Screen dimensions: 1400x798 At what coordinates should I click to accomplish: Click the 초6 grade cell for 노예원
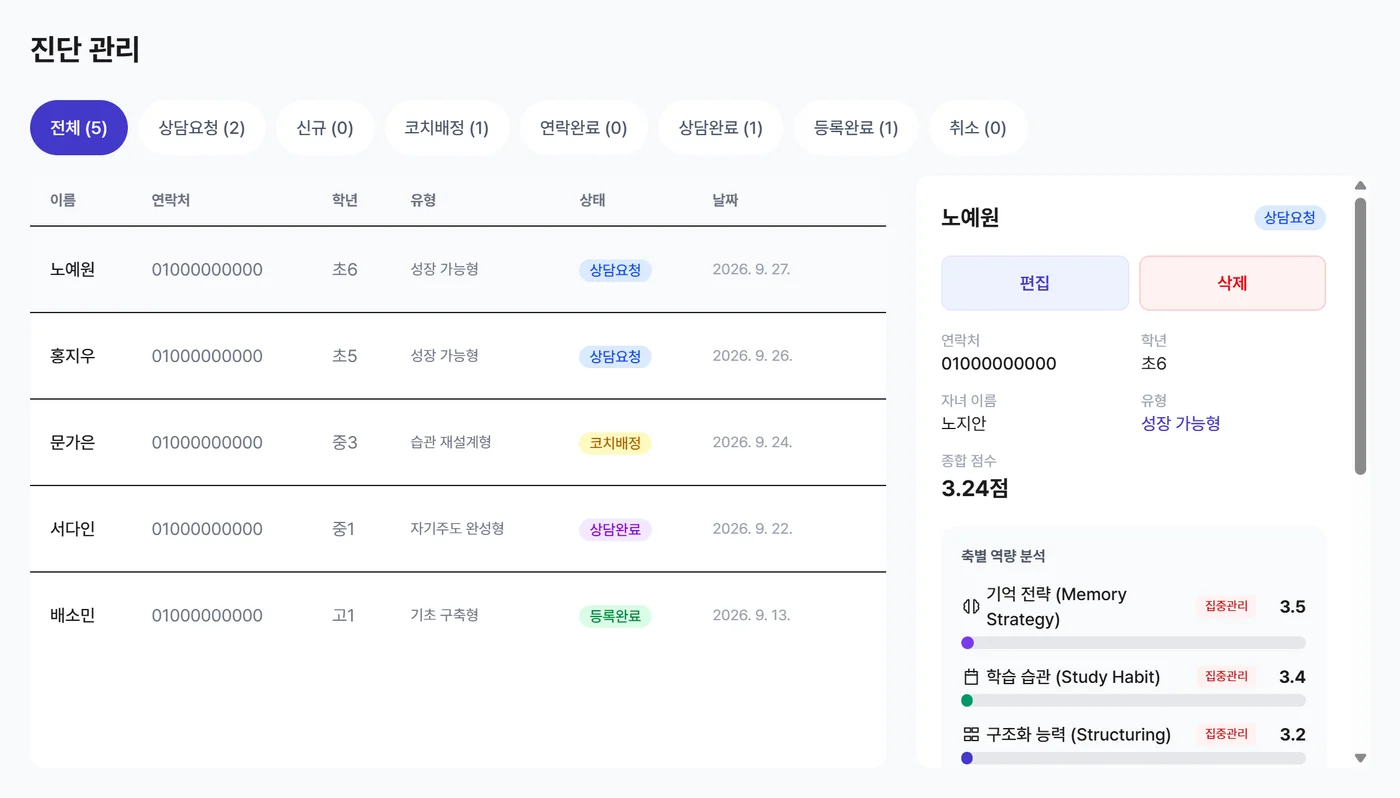coord(345,269)
